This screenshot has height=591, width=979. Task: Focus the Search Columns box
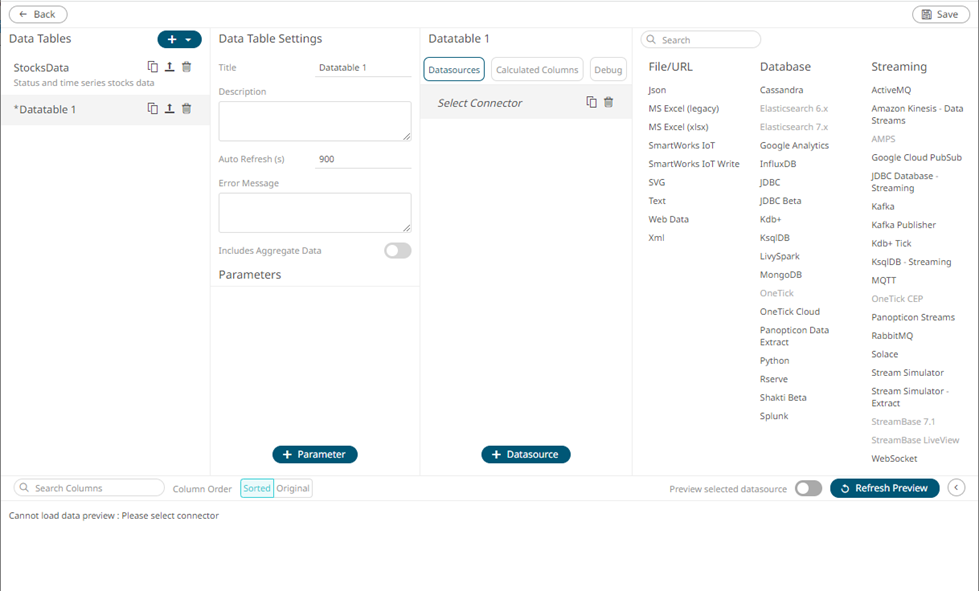pos(89,488)
